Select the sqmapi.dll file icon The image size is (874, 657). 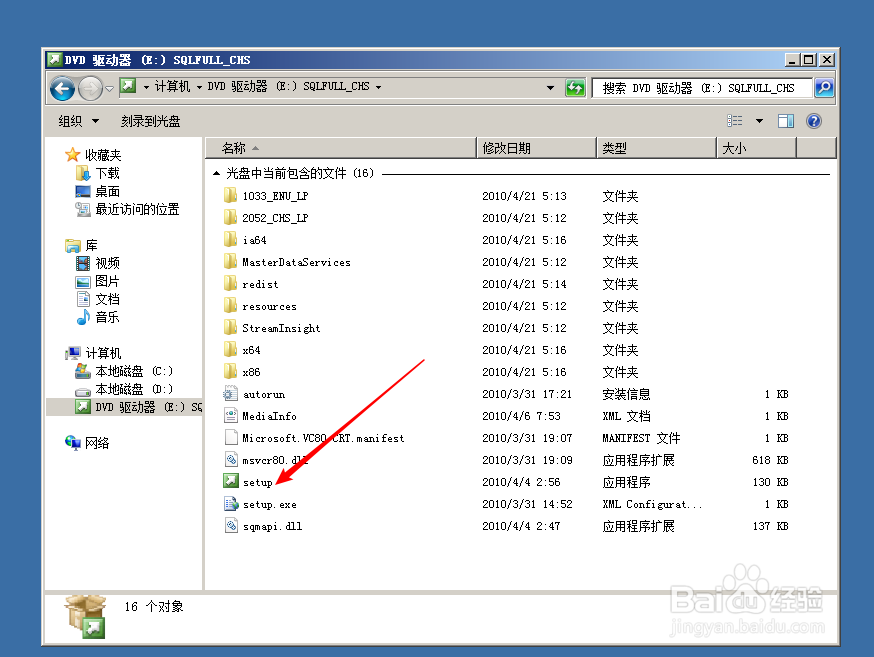click(230, 525)
